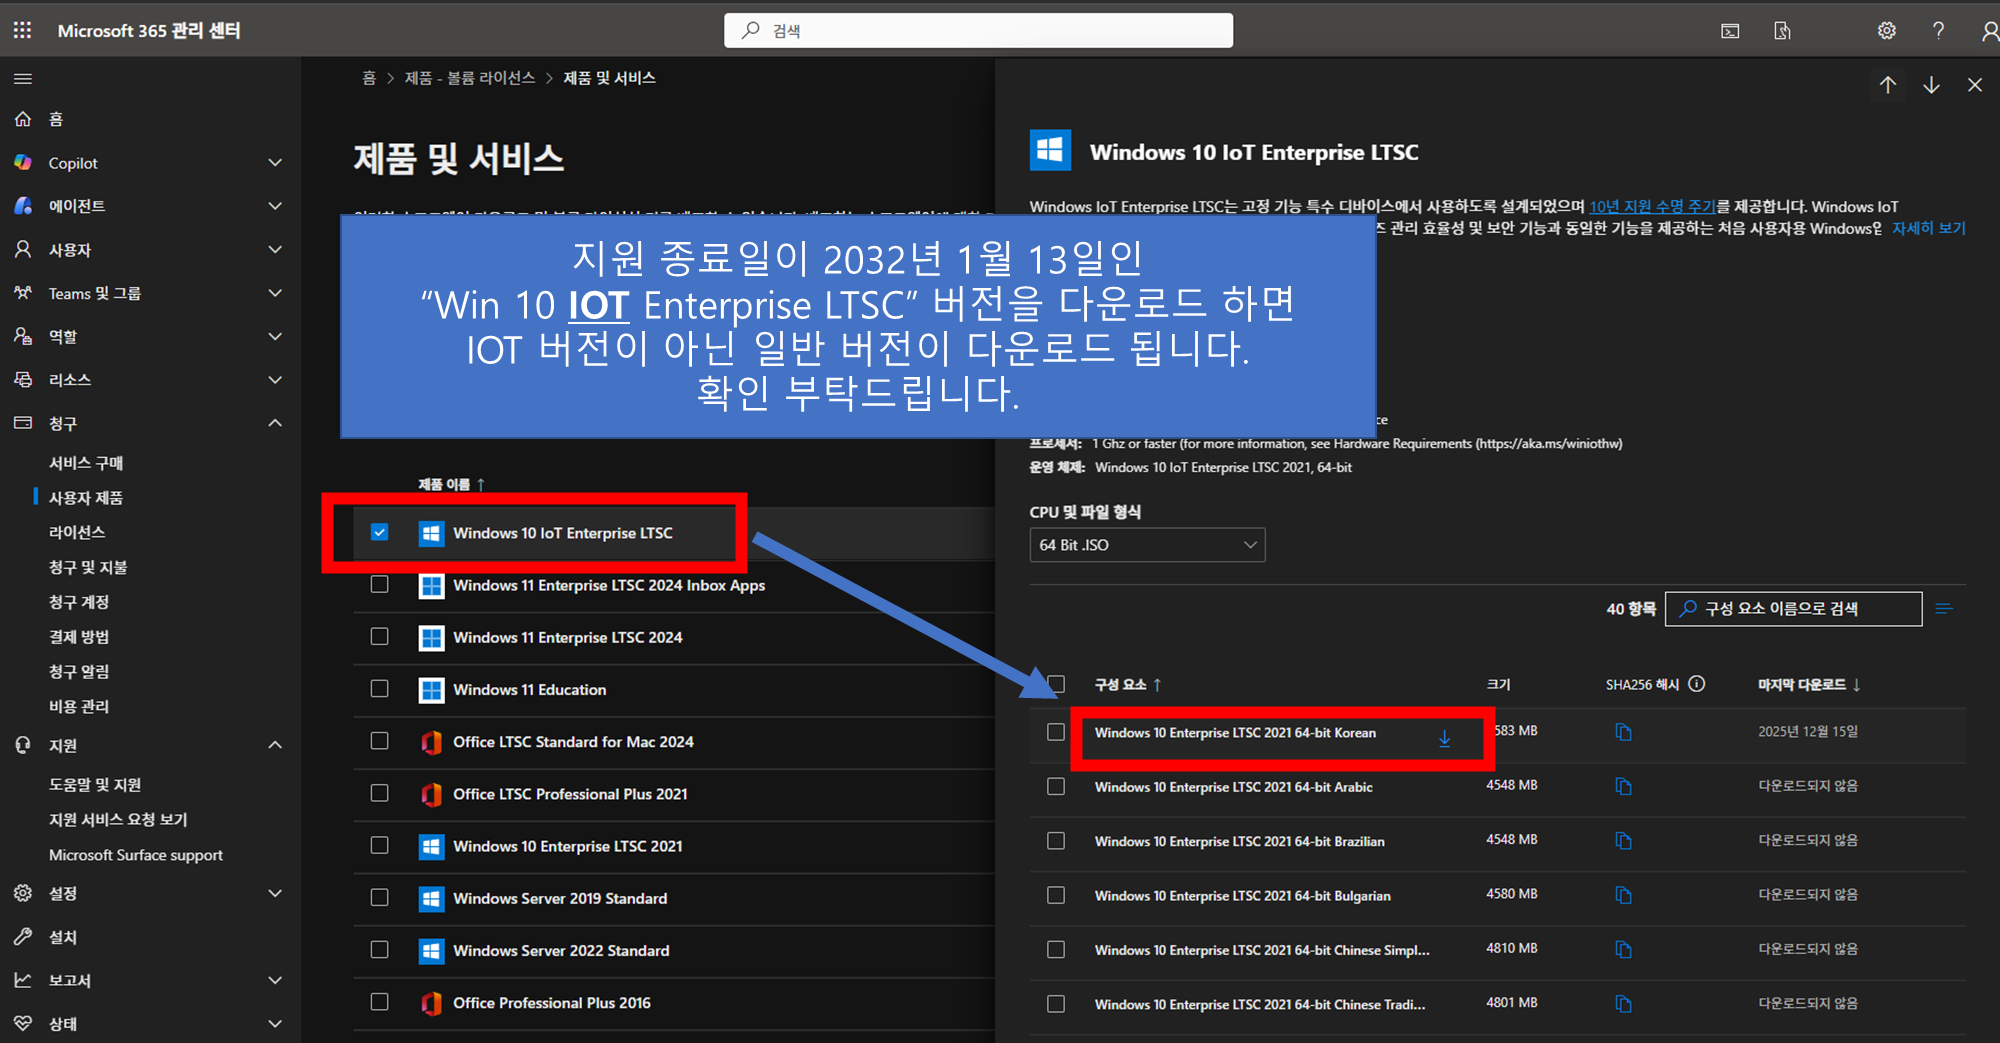Collapse the navigation hamburger menu
Viewport: 2000px width, 1043px height.
[23, 79]
